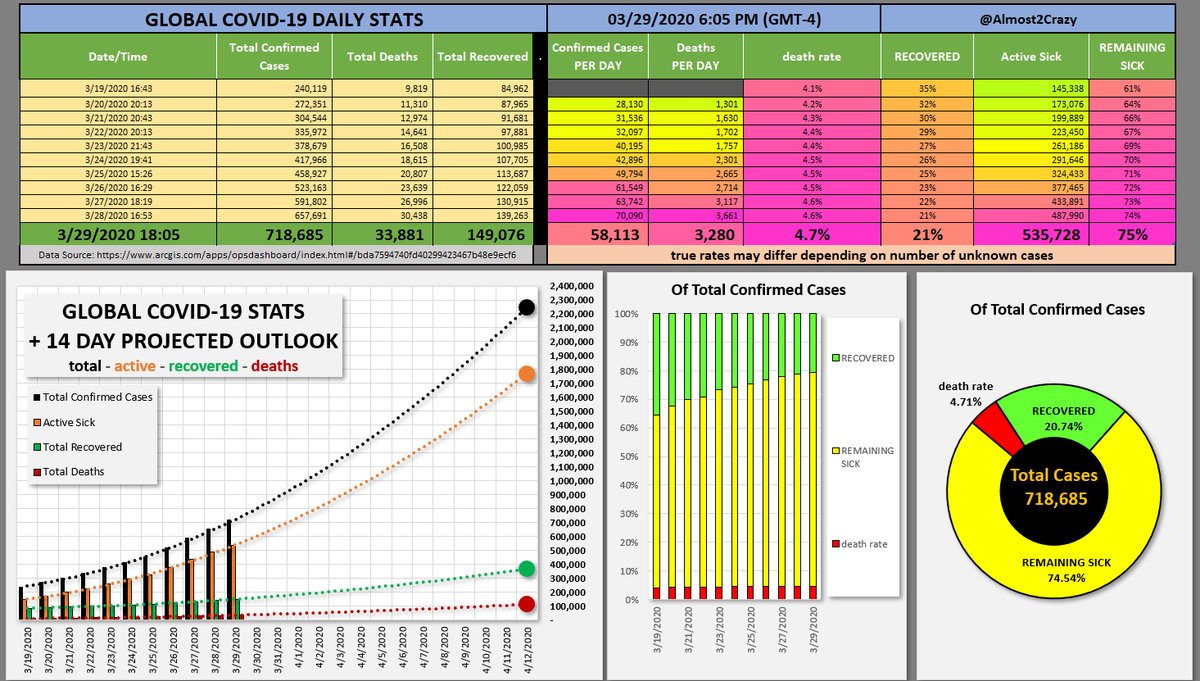Click the 4/12/2020 axis date label
The image size is (1200, 681).
528,647
